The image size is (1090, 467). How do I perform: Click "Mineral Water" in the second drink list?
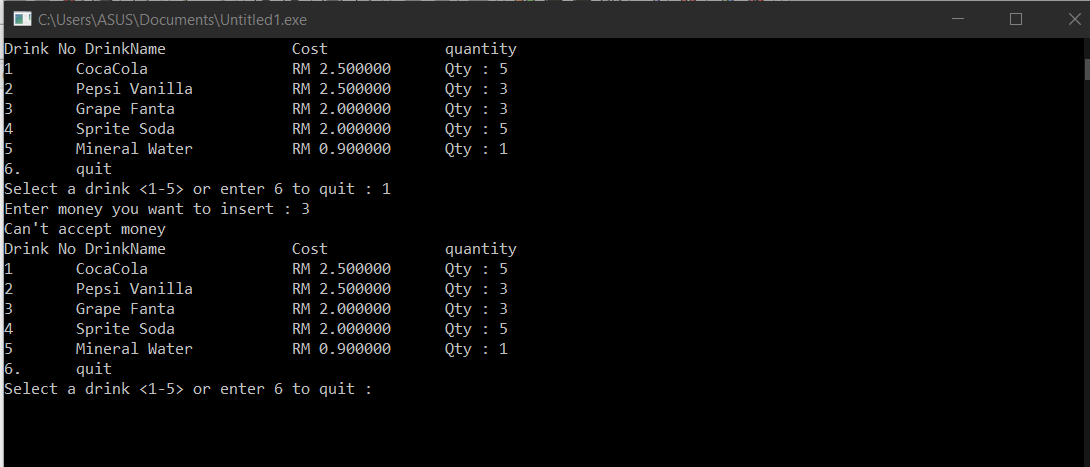[134, 348]
